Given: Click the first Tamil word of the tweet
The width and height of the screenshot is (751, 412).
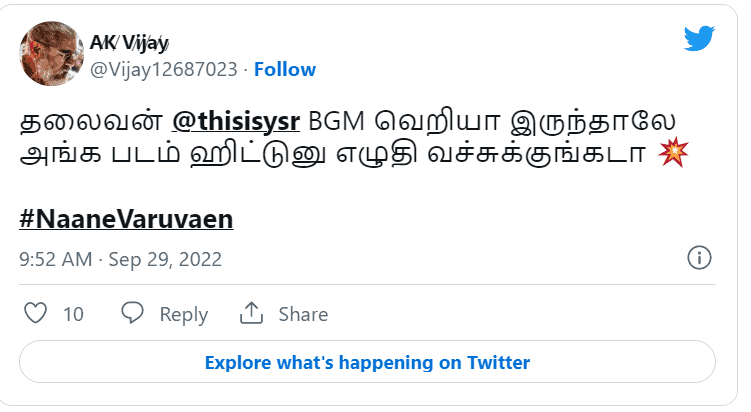Looking at the screenshot, I should point(90,122).
